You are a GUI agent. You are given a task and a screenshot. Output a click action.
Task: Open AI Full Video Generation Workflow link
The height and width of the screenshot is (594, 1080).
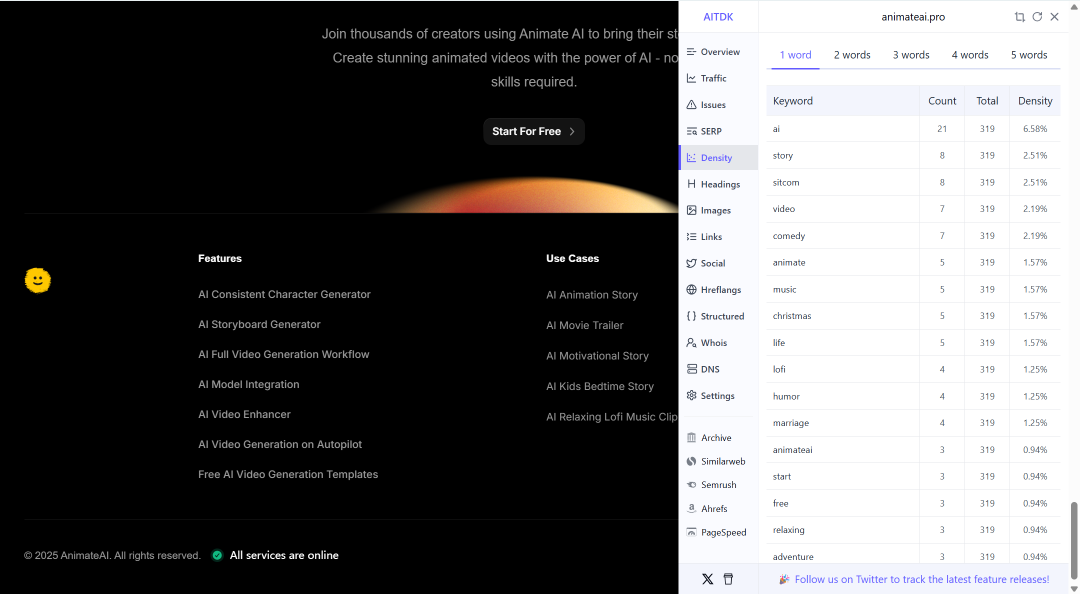[284, 354]
